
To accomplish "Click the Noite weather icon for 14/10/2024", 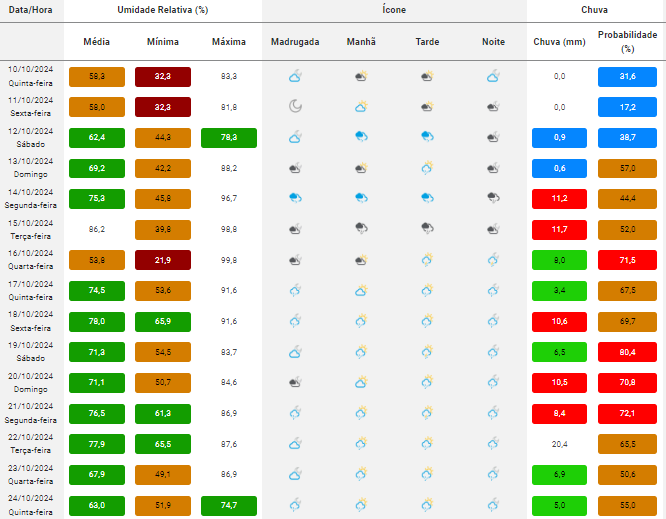I will (x=493, y=198).
